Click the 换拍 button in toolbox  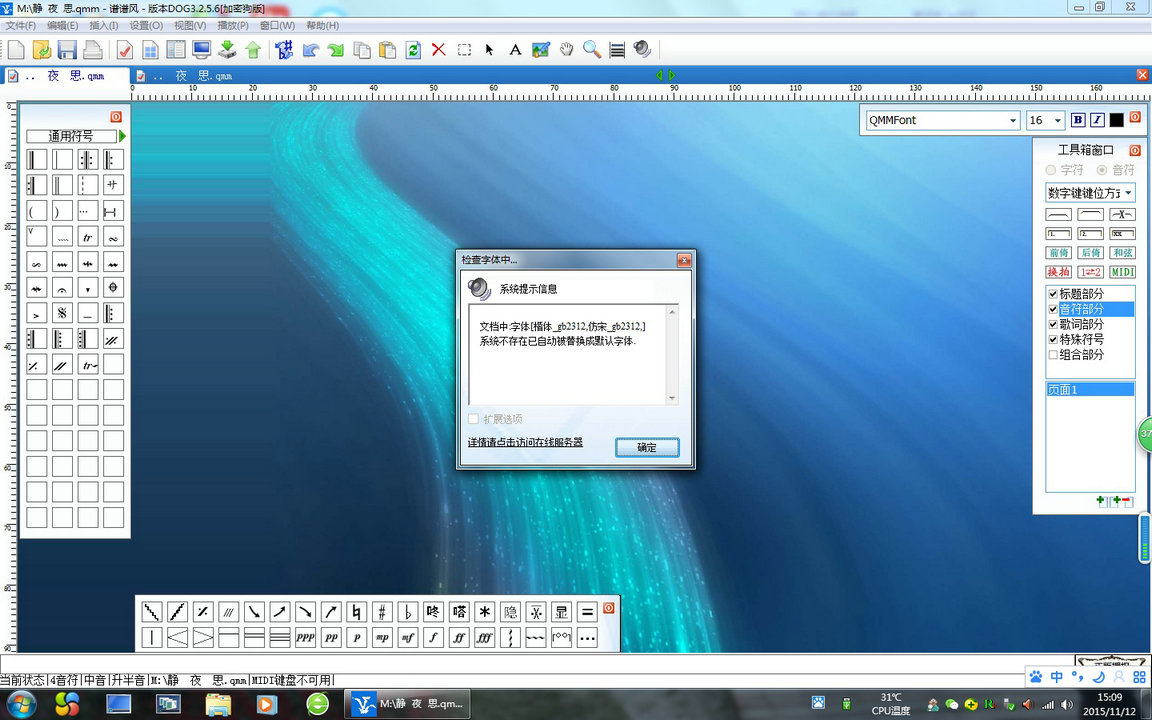pyautogui.click(x=1059, y=272)
